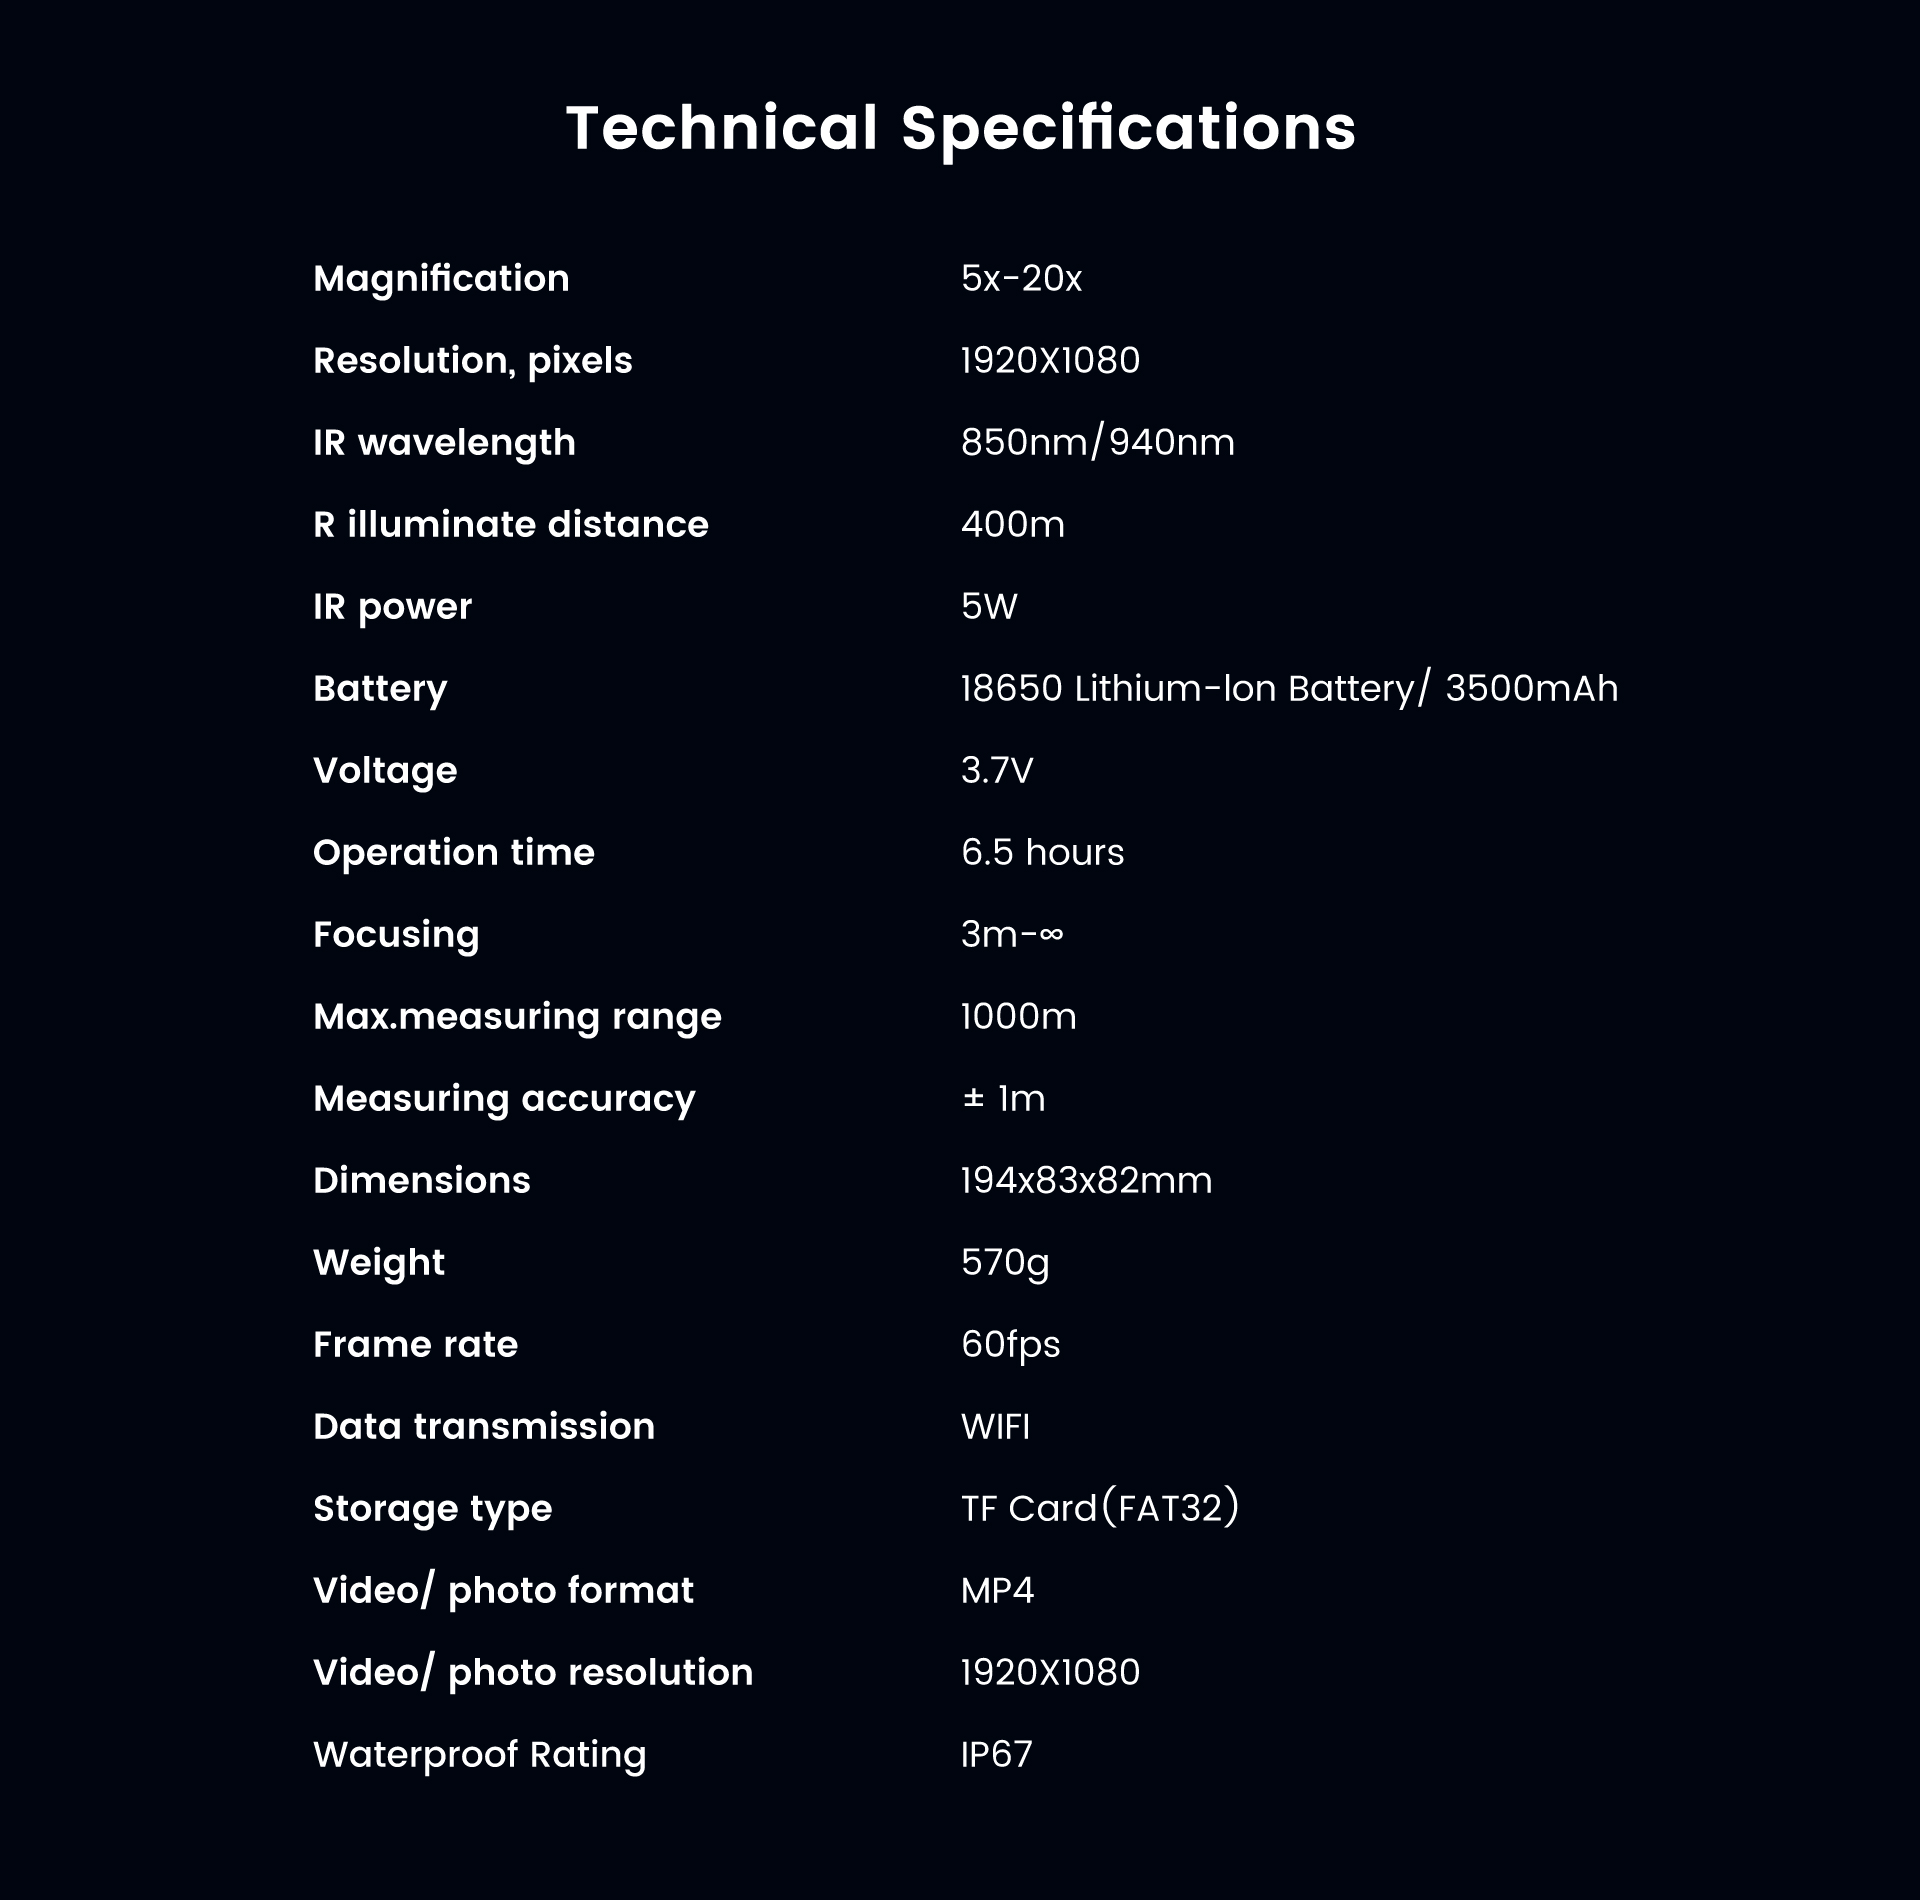Select the R illuminate distance label

(x=511, y=524)
